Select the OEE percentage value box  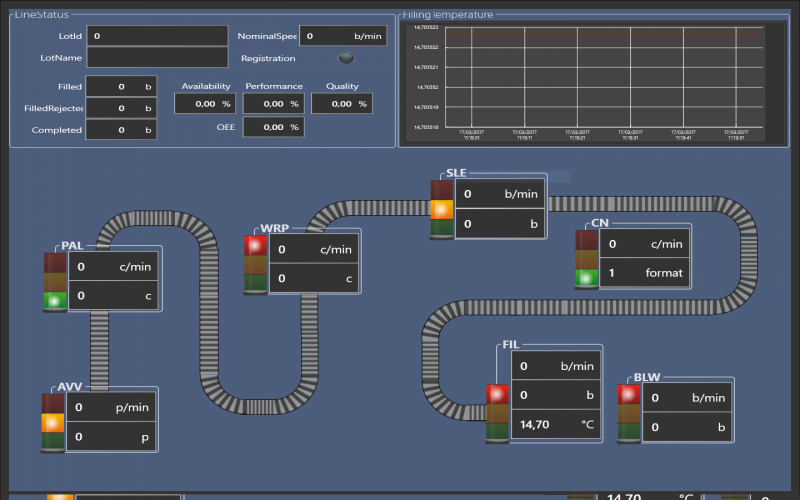(x=272, y=127)
